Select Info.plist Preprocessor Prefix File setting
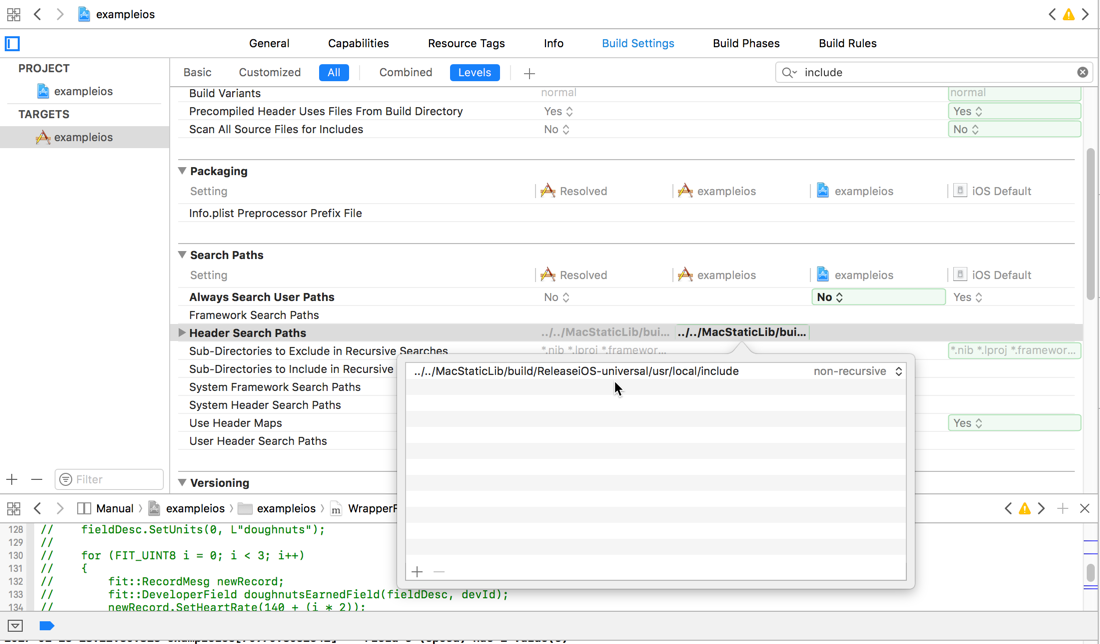The width and height of the screenshot is (1100, 644). point(275,213)
